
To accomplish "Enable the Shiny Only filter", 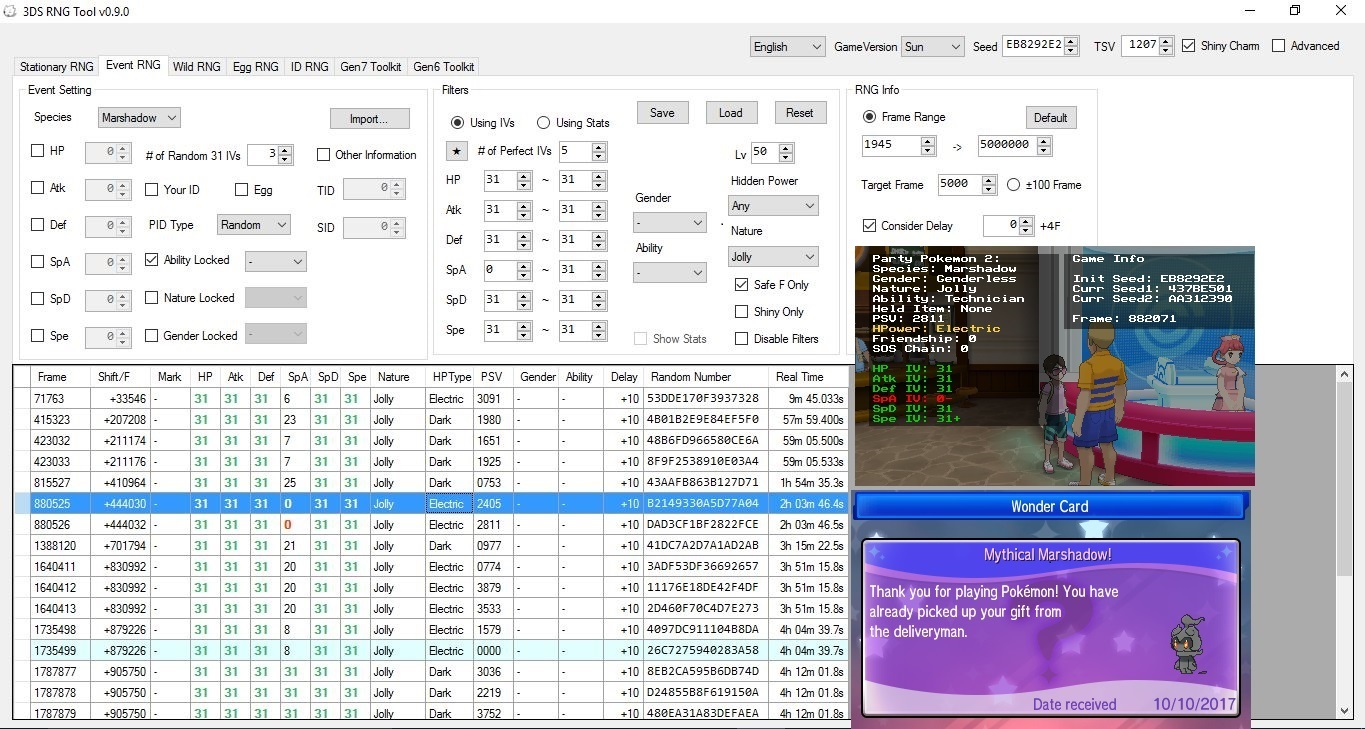I will [x=741, y=311].
